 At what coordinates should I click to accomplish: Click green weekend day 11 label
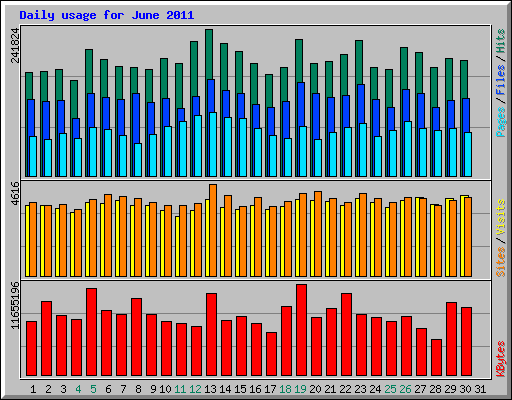[180, 389]
